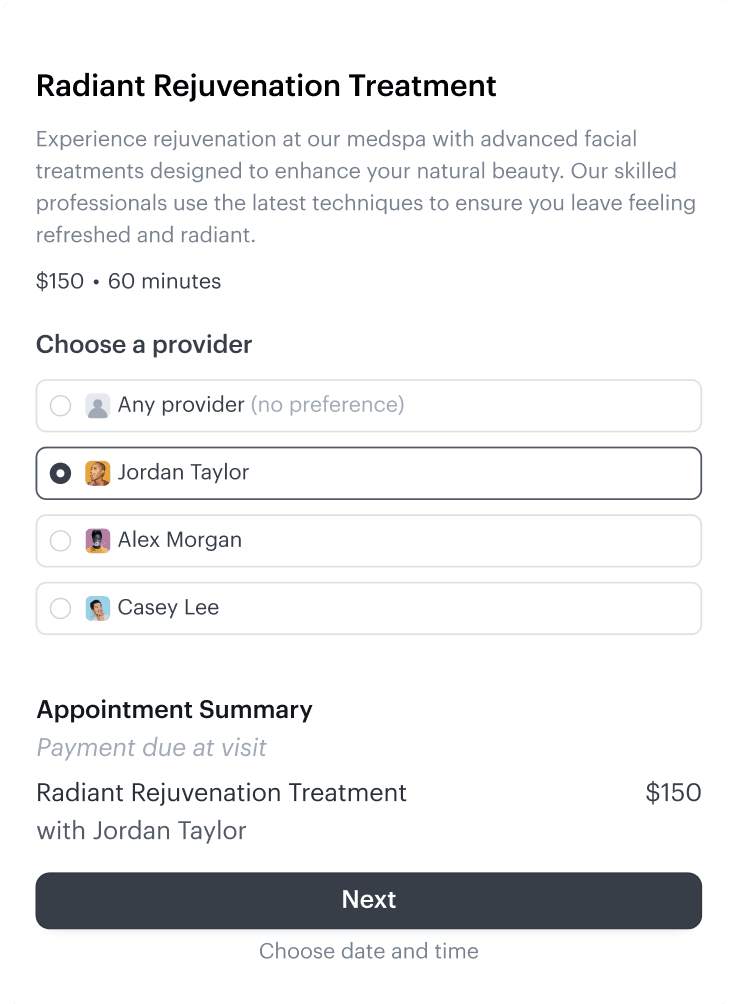
Task: Click the $150 price in Appointment Summary
Action: [x=673, y=793]
